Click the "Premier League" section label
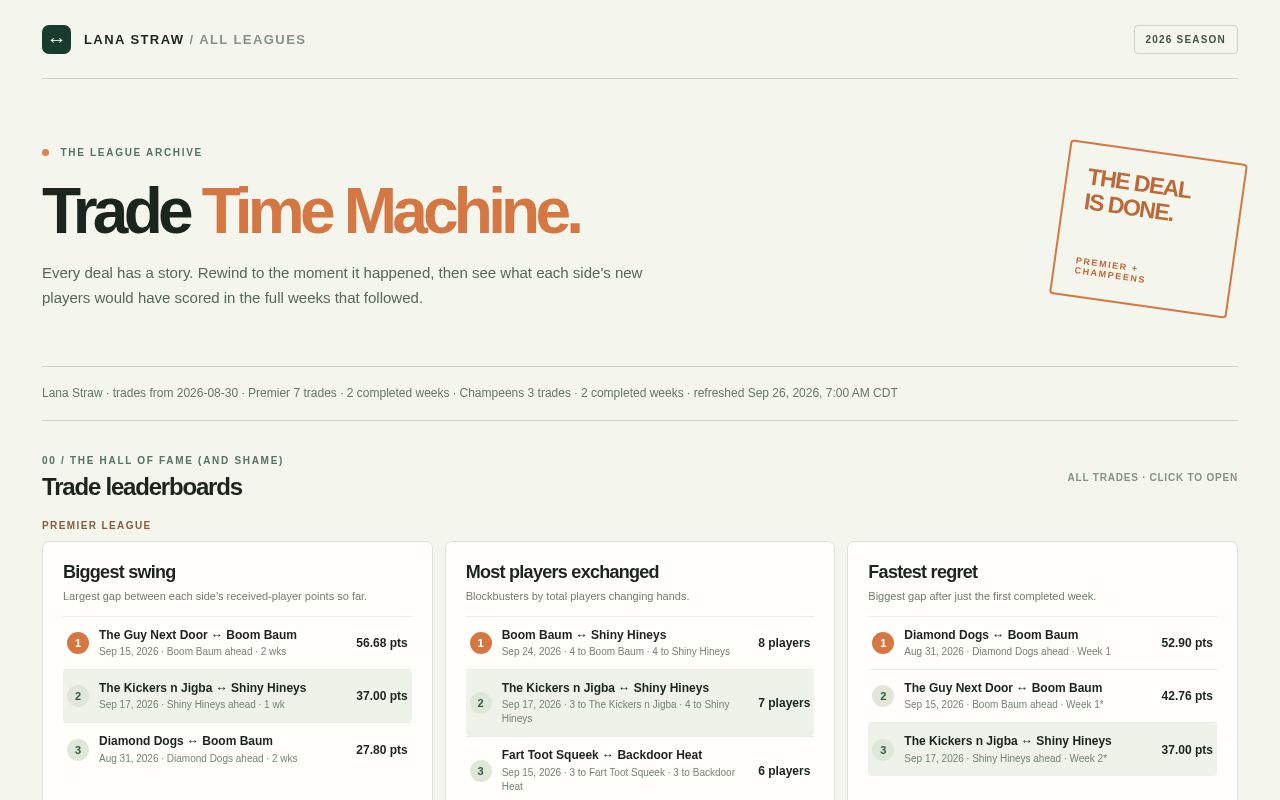 pyautogui.click(x=97, y=526)
